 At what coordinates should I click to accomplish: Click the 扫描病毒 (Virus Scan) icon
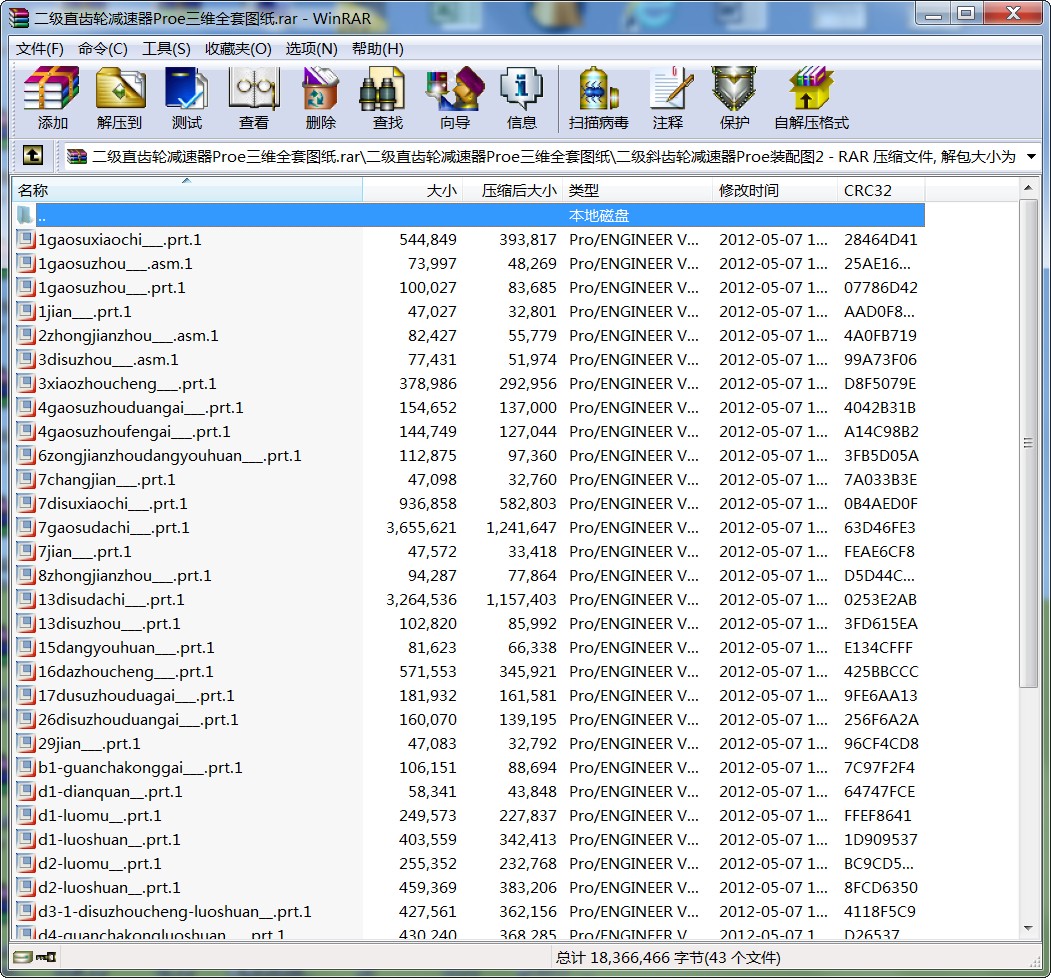pyautogui.click(x=599, y=98)
